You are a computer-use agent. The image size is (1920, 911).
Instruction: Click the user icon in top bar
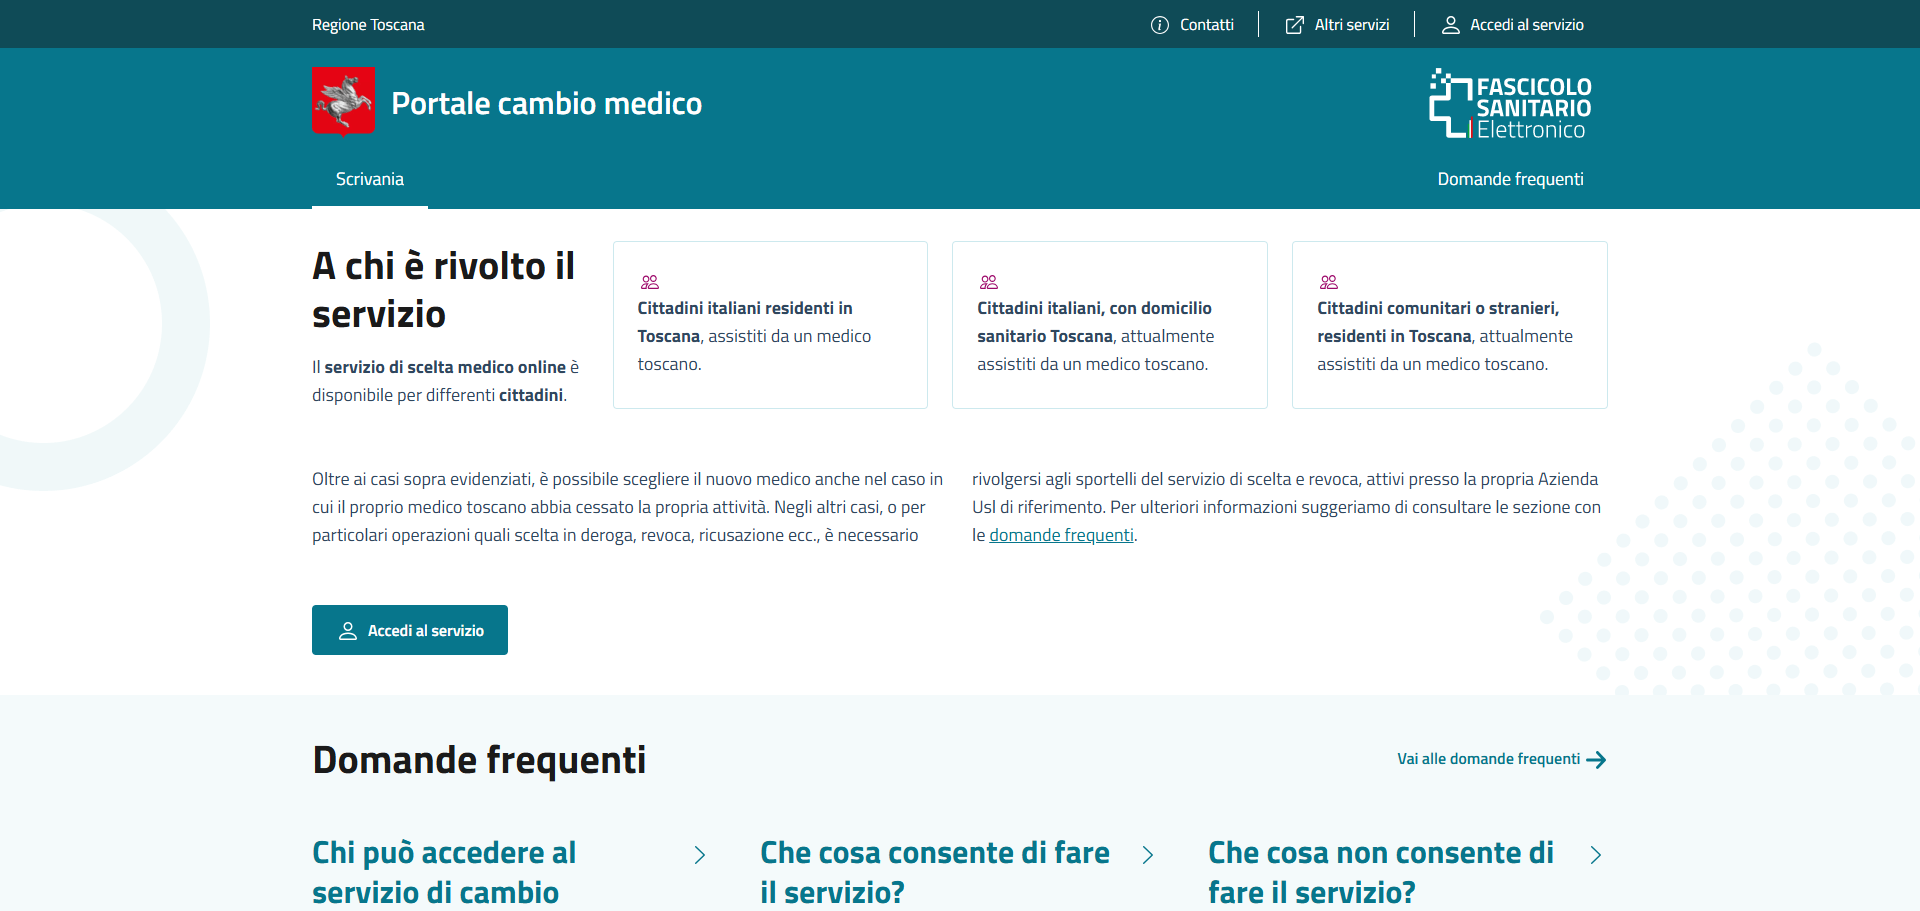pyautogui.click(x=1450, y=25)
